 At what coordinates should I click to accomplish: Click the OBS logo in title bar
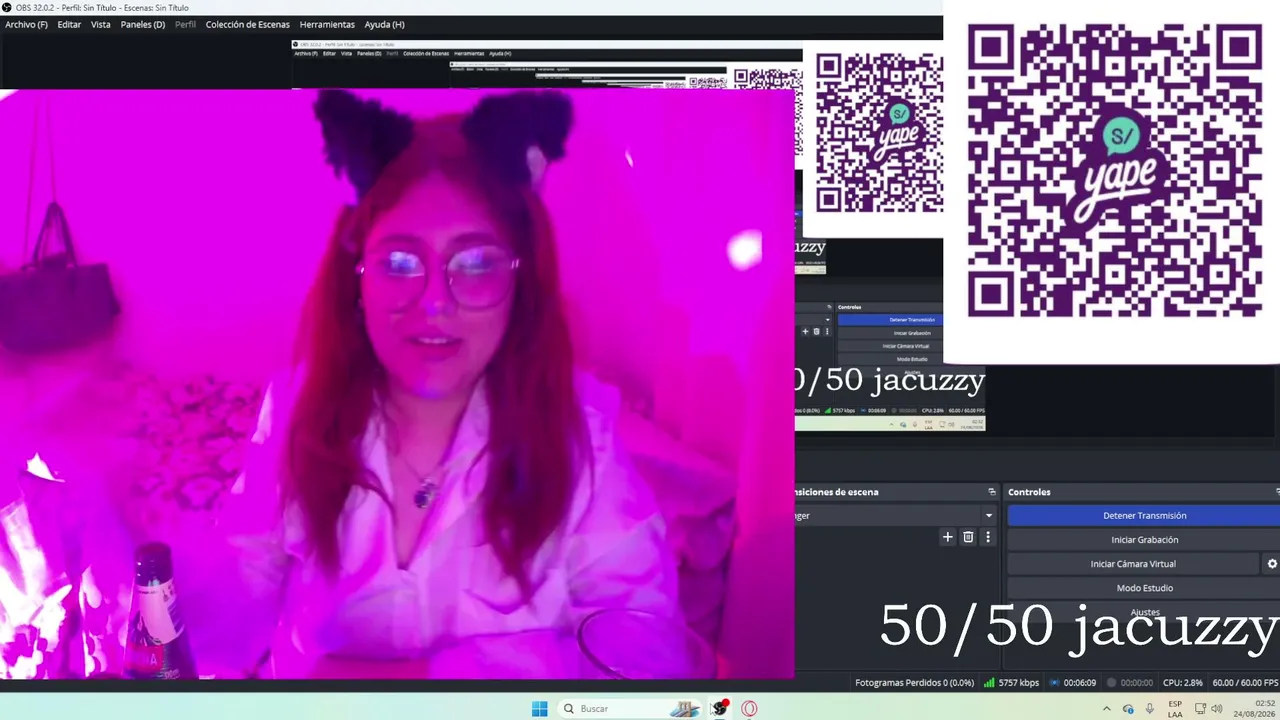pos(7,7)
